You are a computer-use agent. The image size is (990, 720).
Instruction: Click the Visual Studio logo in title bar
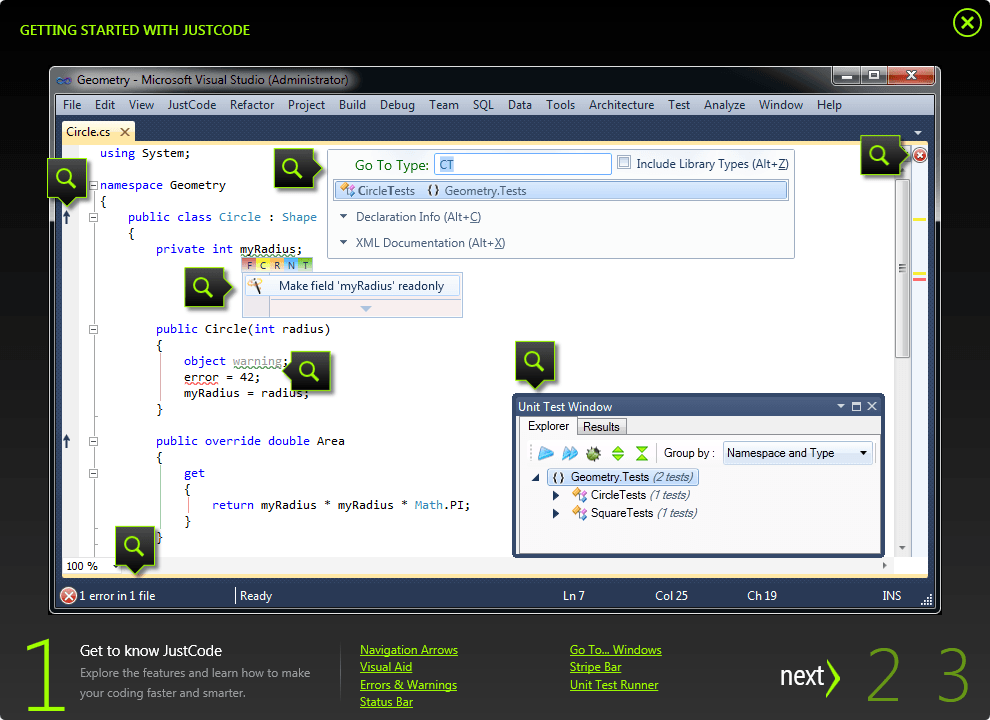tap(64, 80)
